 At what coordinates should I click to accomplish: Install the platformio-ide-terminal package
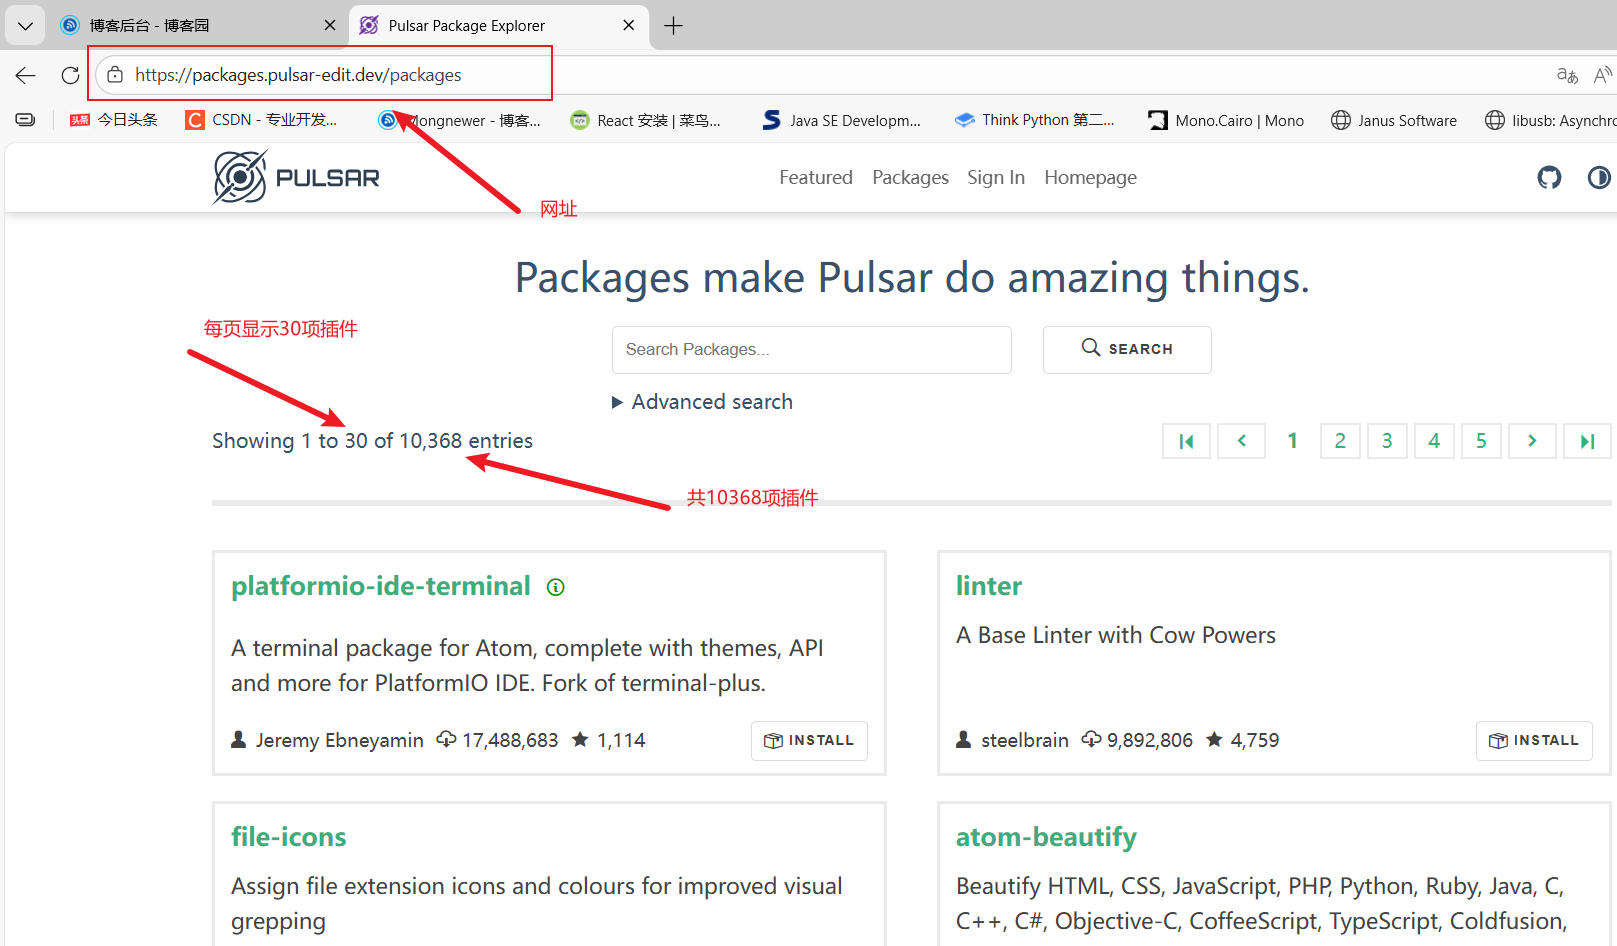click(x=809, y=741)
